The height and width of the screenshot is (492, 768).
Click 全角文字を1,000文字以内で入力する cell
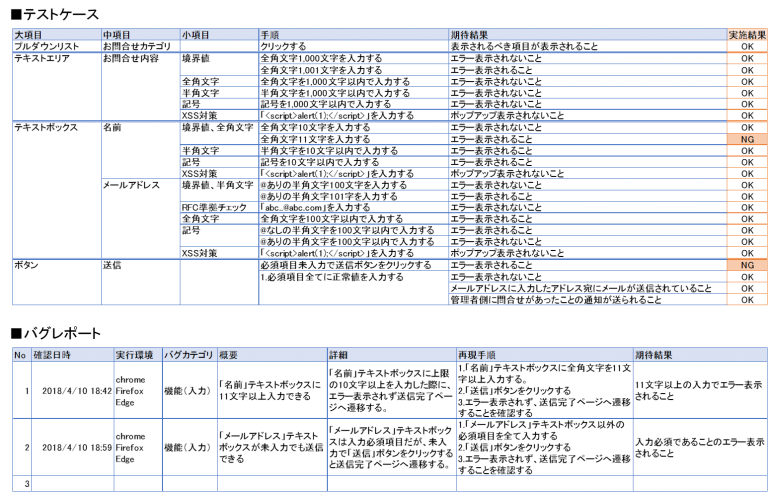coord(354,81)
